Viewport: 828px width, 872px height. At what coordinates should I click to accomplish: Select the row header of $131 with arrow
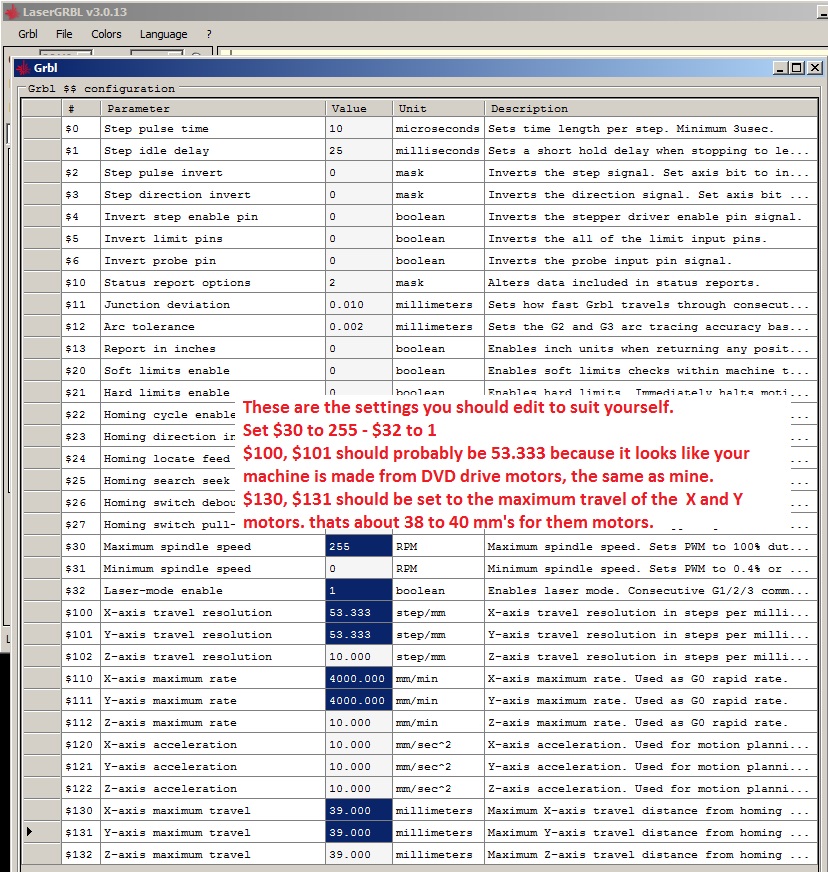pyautogui.click(x=42, y=833)
